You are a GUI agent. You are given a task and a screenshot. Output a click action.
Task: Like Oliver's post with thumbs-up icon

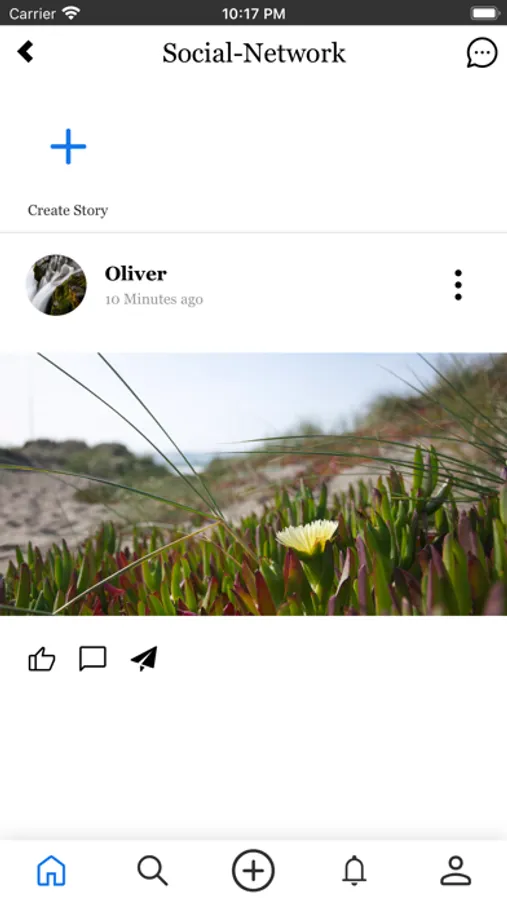point(42,659)
